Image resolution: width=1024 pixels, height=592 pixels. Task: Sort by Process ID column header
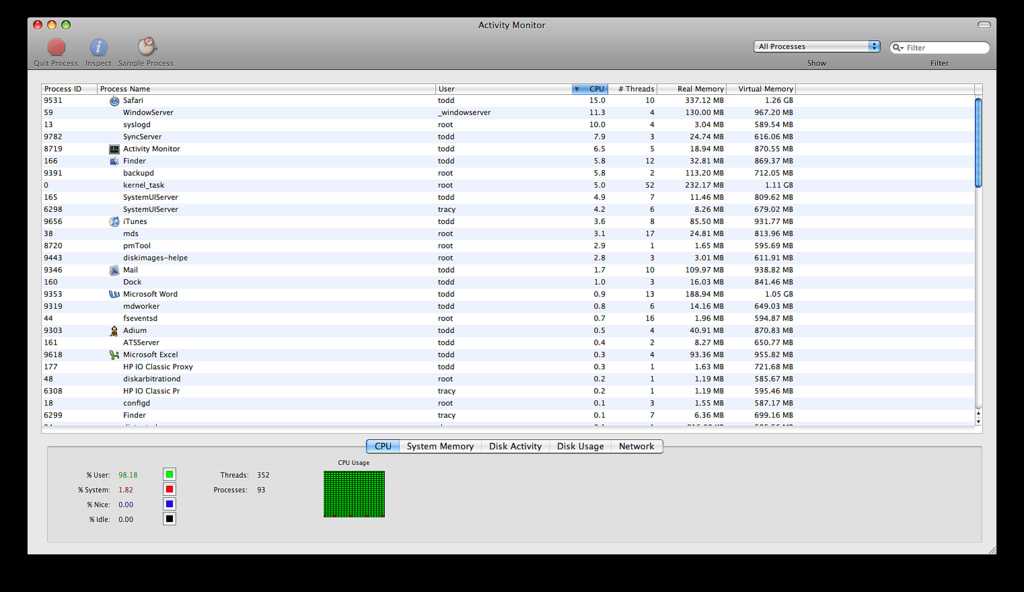[69, 89]
